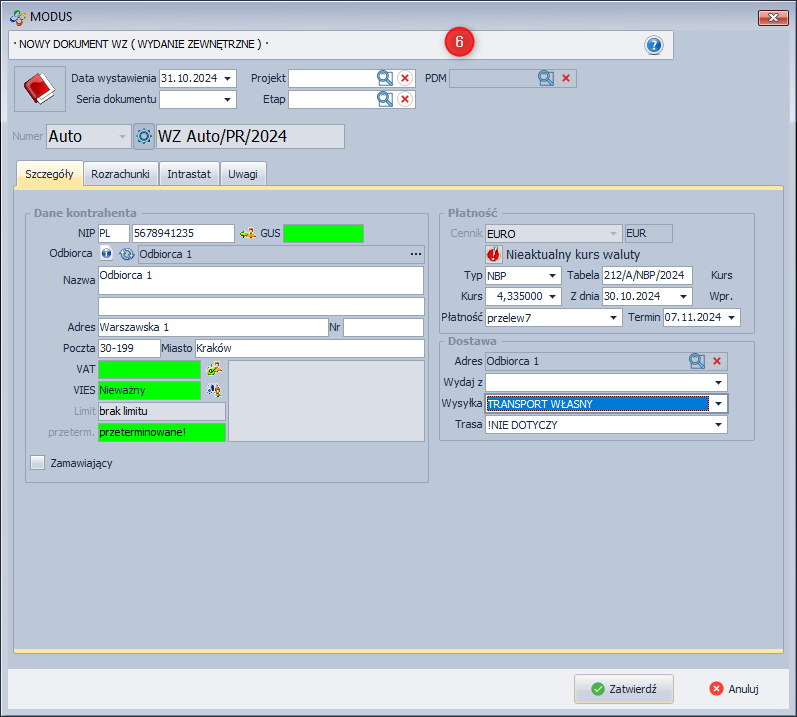Click the GUS lookup icon beside NIP
The image size is (797, 717).
[248, 233]
